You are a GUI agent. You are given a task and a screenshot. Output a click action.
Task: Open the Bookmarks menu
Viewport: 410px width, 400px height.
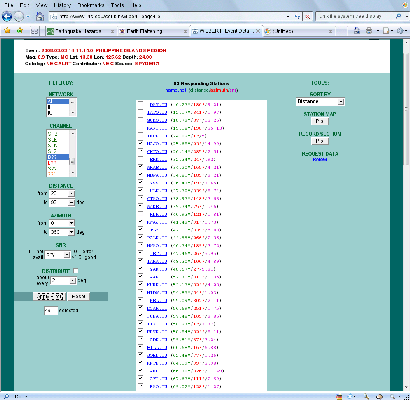click(x=91, y=5)
